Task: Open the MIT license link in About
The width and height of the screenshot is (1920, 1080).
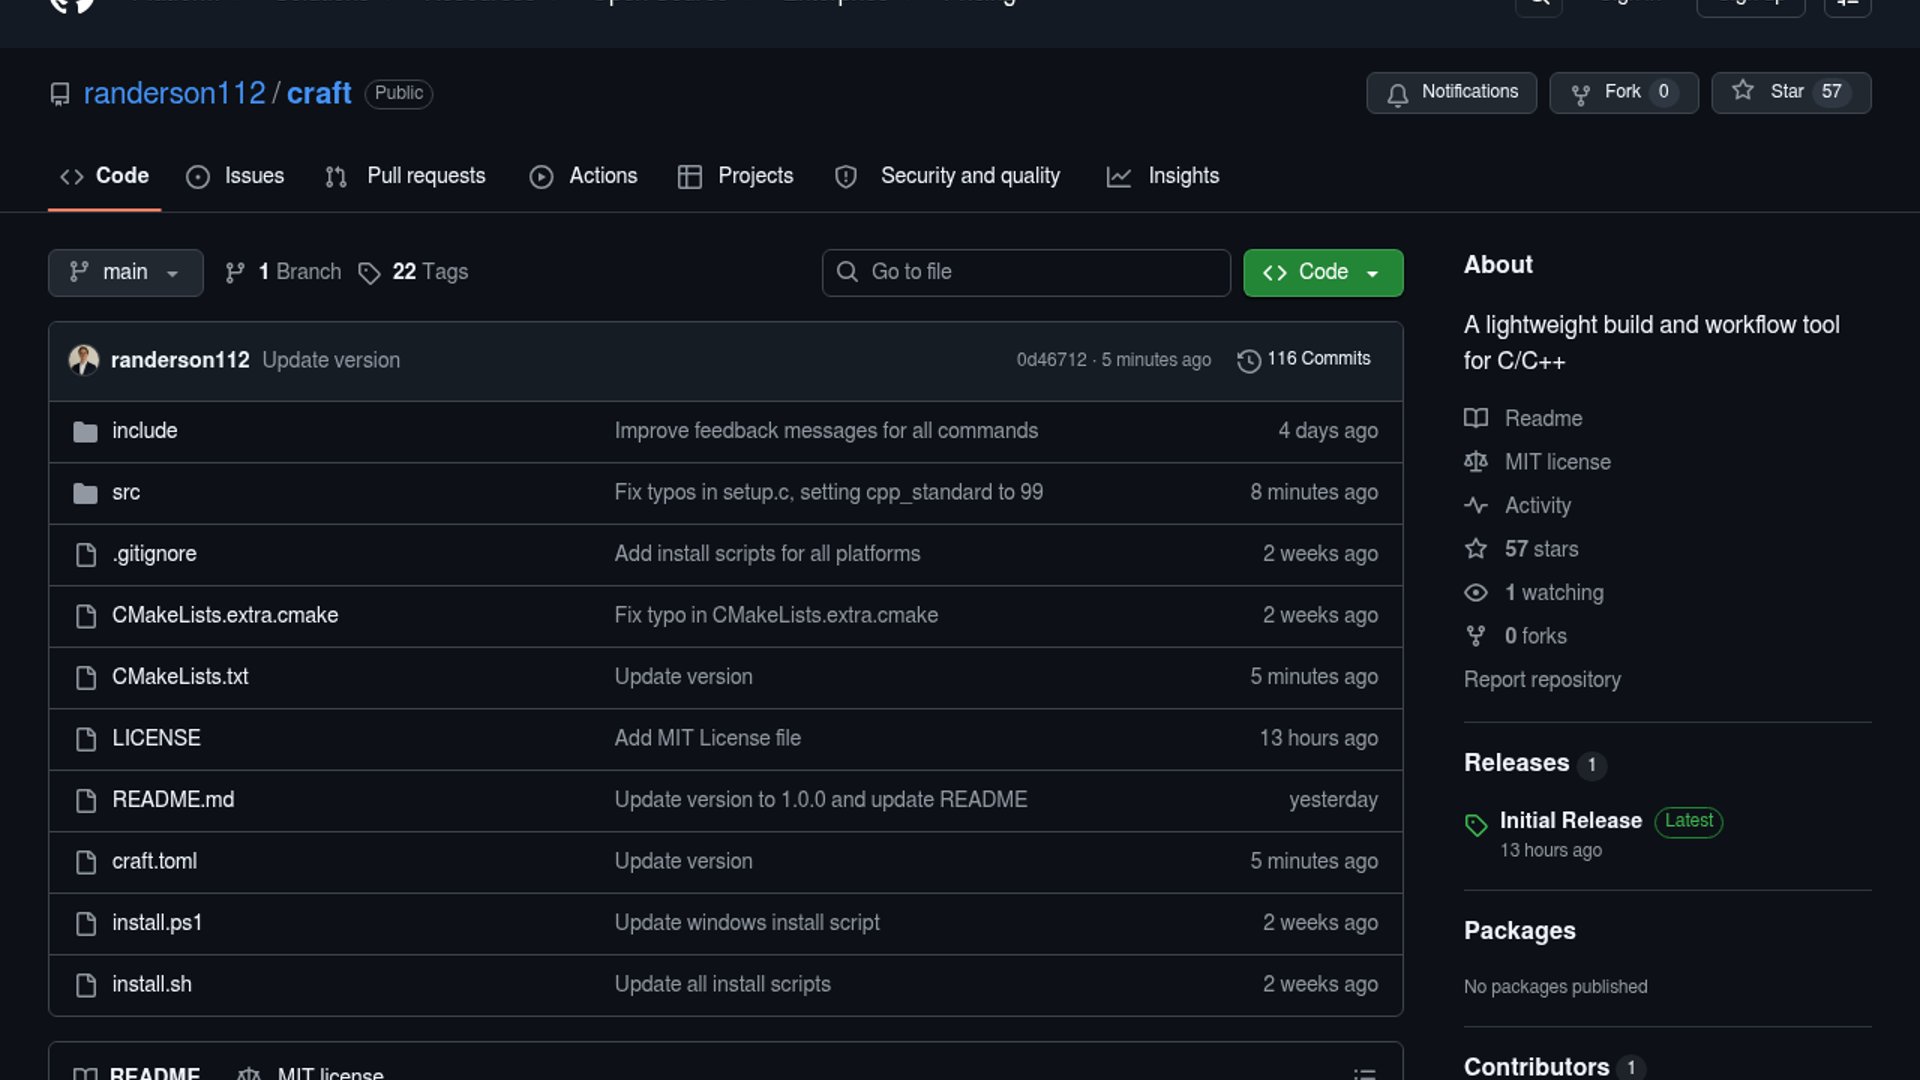Action: pos(1557,462)
